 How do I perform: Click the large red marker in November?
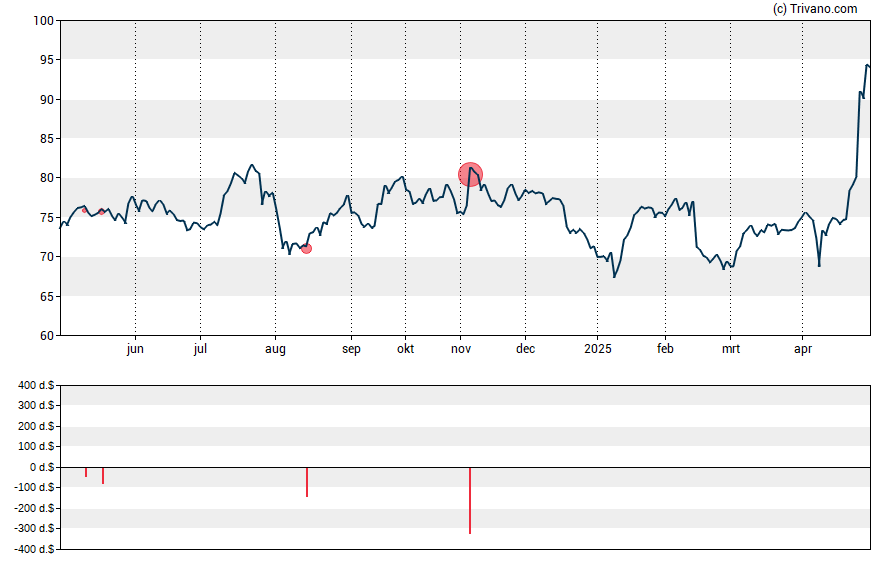tap(470, 174)
